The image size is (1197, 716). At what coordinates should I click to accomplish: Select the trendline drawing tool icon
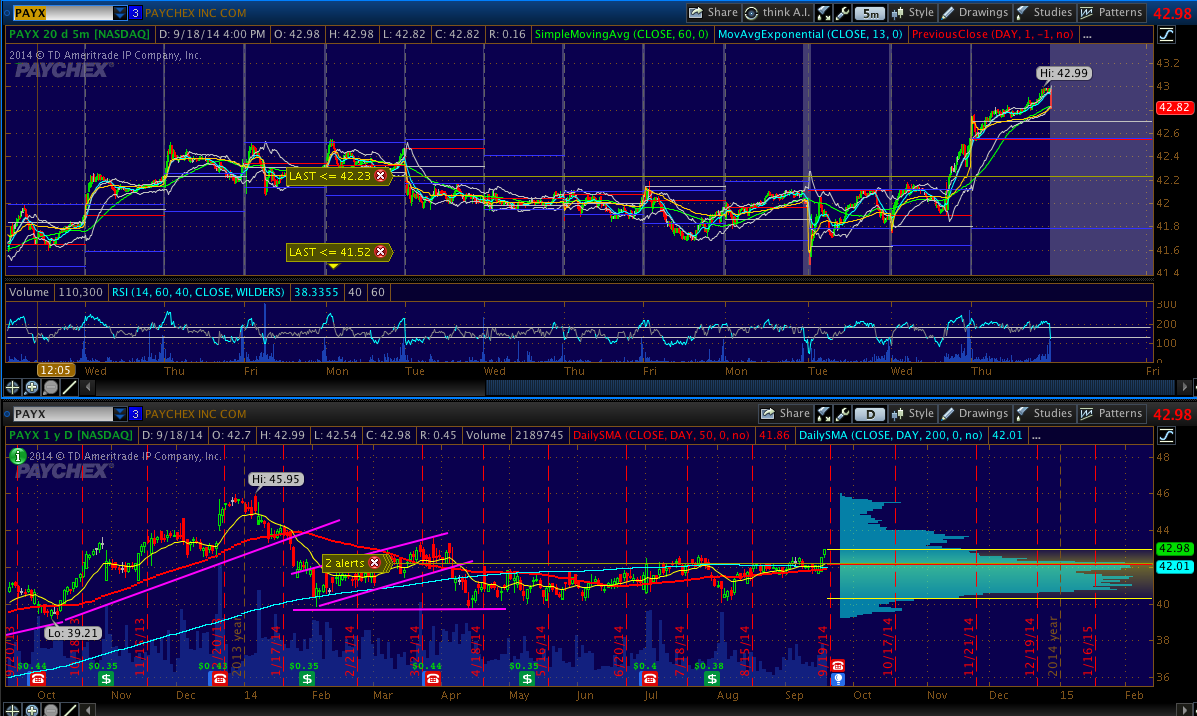(x=69, y=387)
